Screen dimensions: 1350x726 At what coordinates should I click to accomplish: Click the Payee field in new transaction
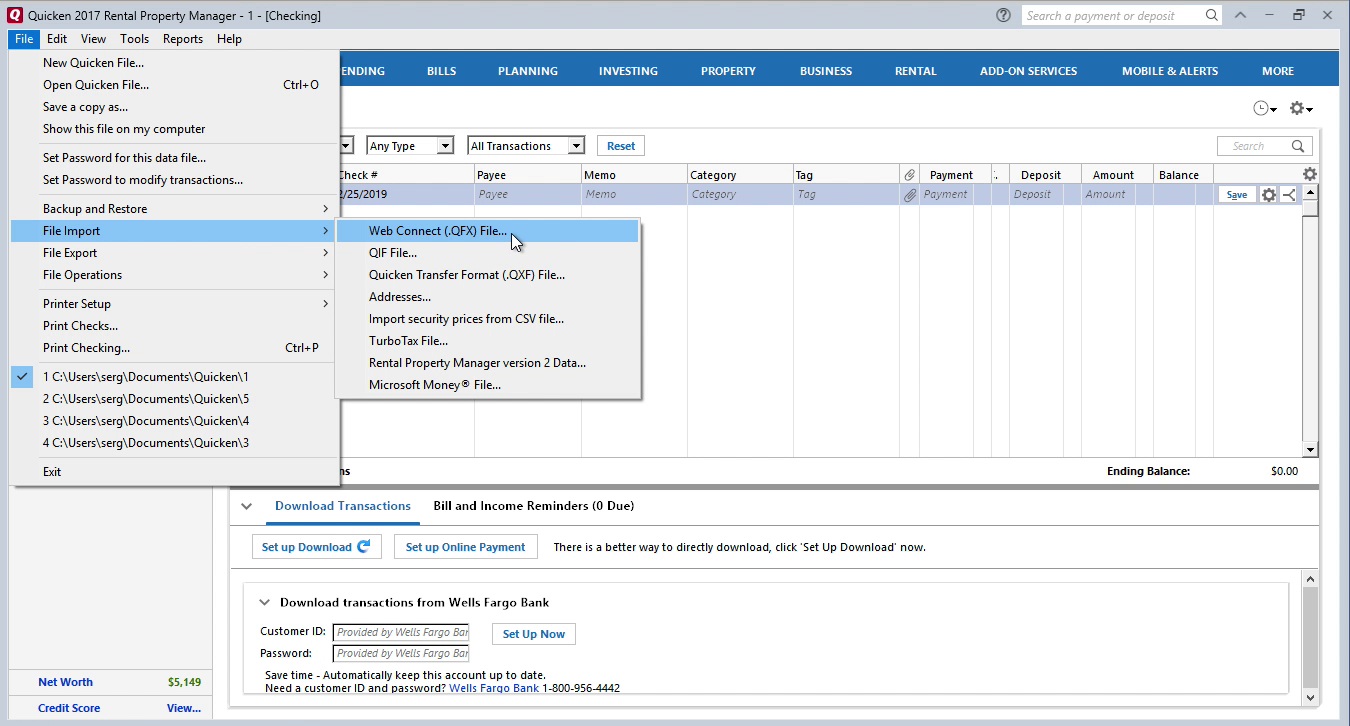(528, 195)
